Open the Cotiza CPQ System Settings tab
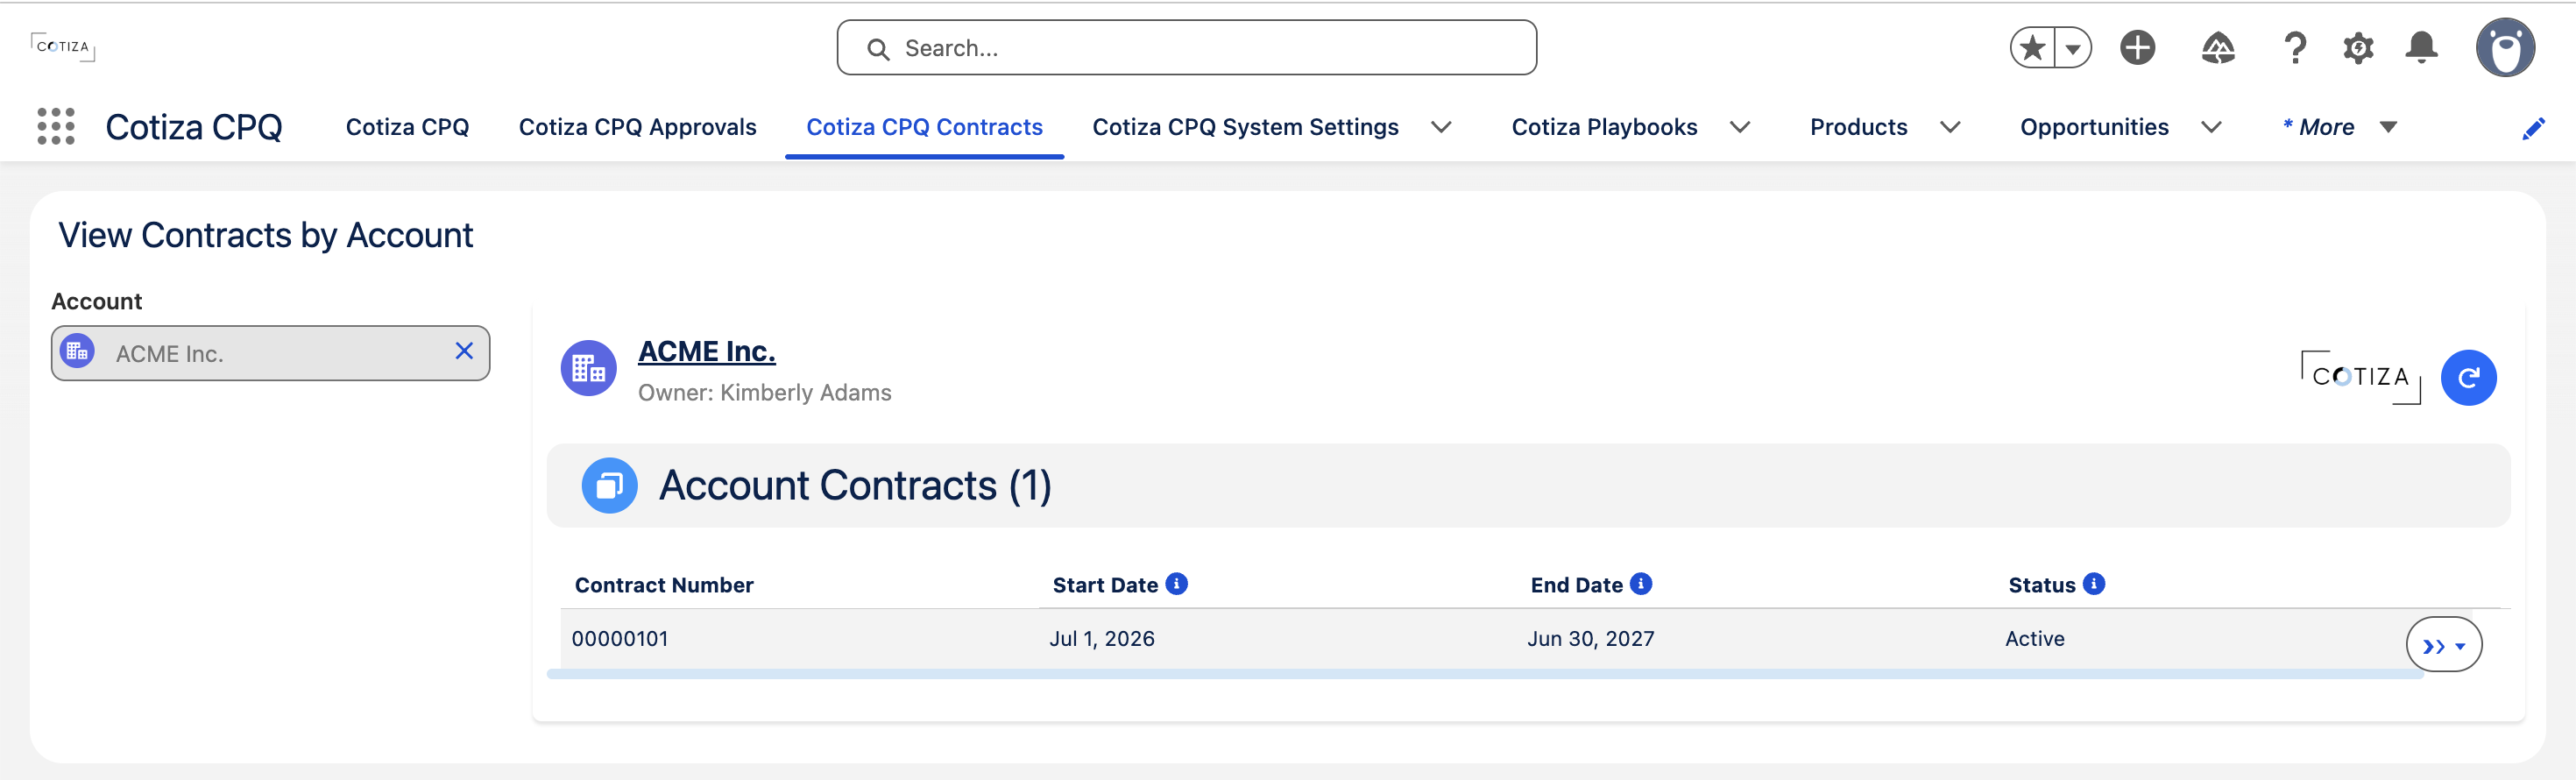Screen dimensions: 2576x780 [1245, 127]
